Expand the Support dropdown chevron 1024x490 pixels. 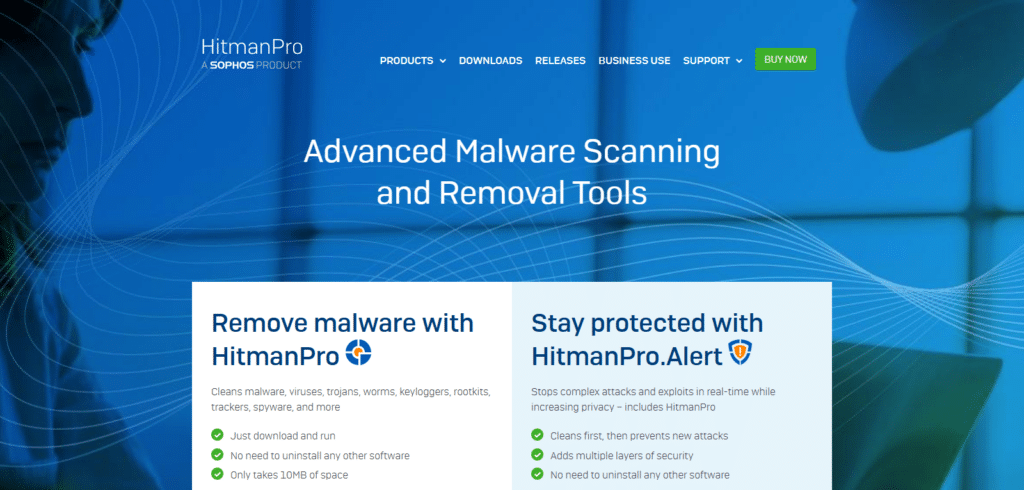coord(739,61)
